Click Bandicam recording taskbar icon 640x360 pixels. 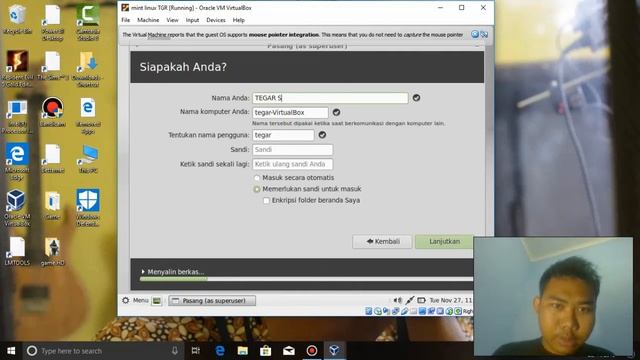[311, 351]
